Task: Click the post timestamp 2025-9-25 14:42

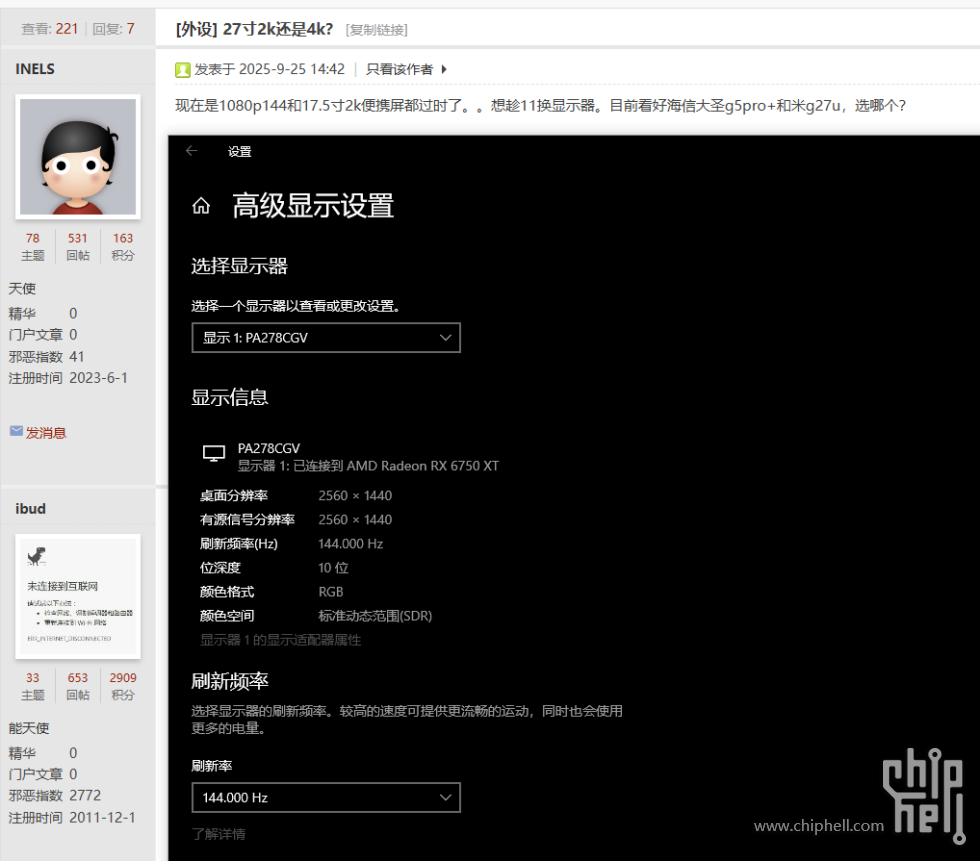Action: tap(292, 69)
